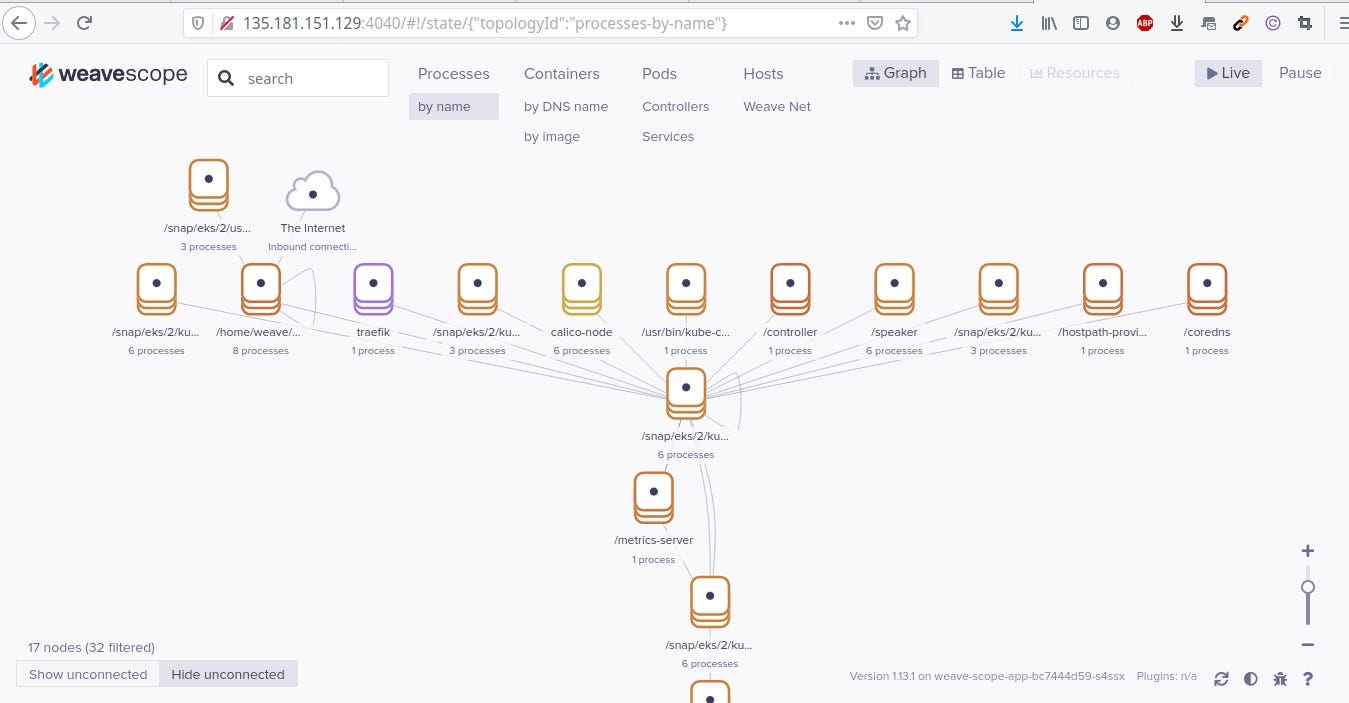Choose Show unconnected option
This screenshot has width=1349, height=703.
click(x=88, y=674)
